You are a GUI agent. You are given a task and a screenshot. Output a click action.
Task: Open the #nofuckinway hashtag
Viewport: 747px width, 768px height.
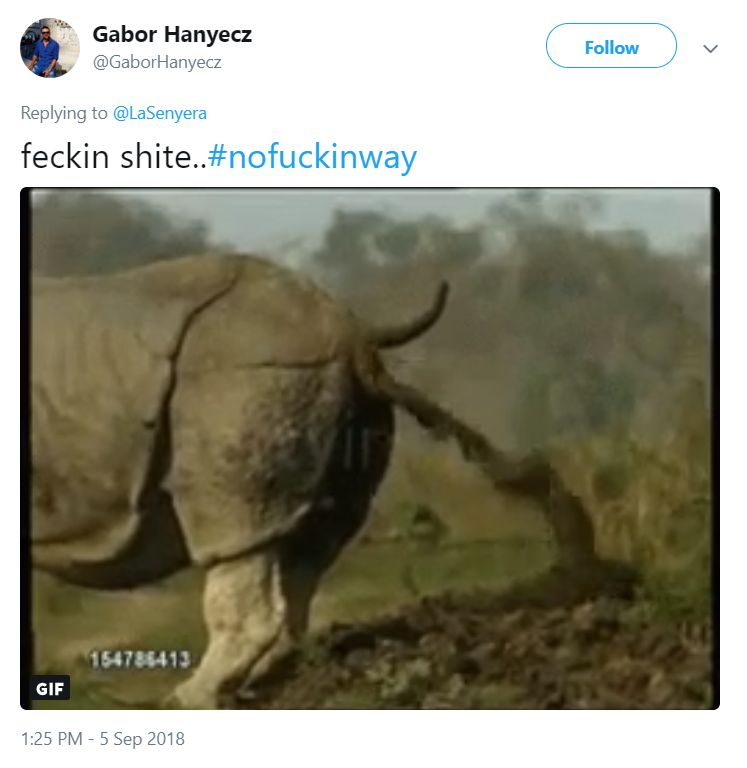tap(312, 157)
